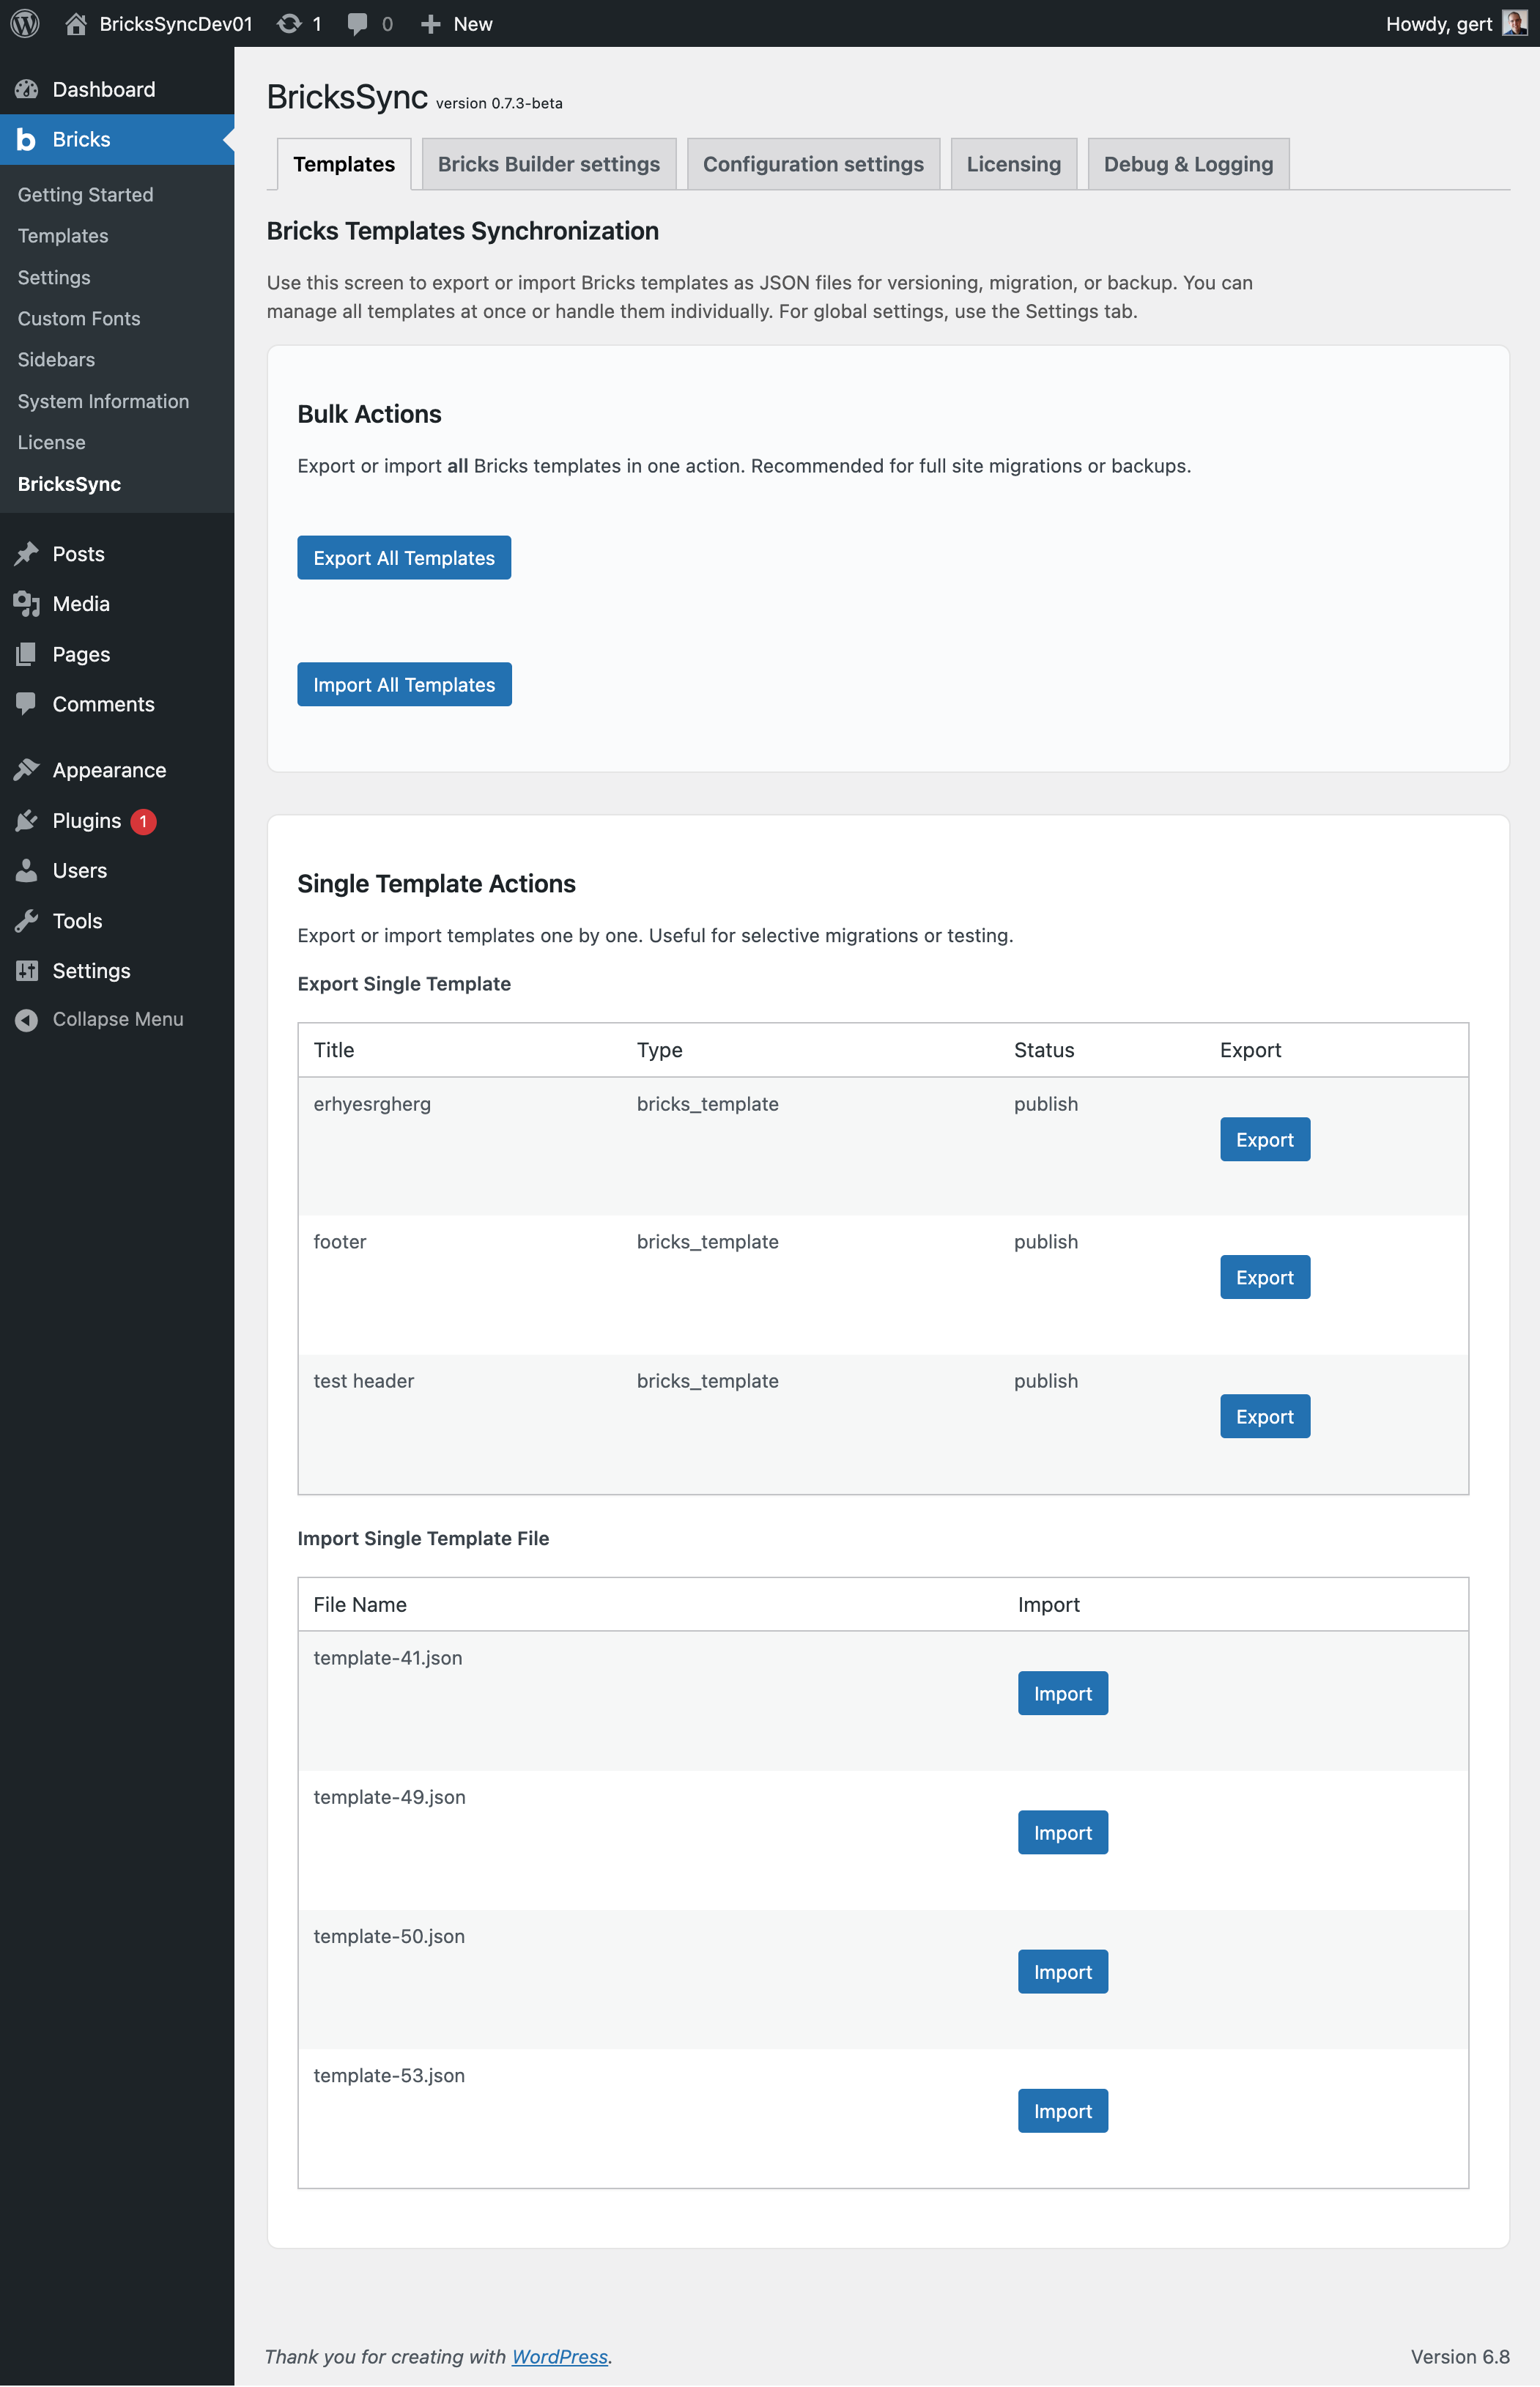
Task: Open the Debug & Logging tab
Action: tap(1188, 164)
